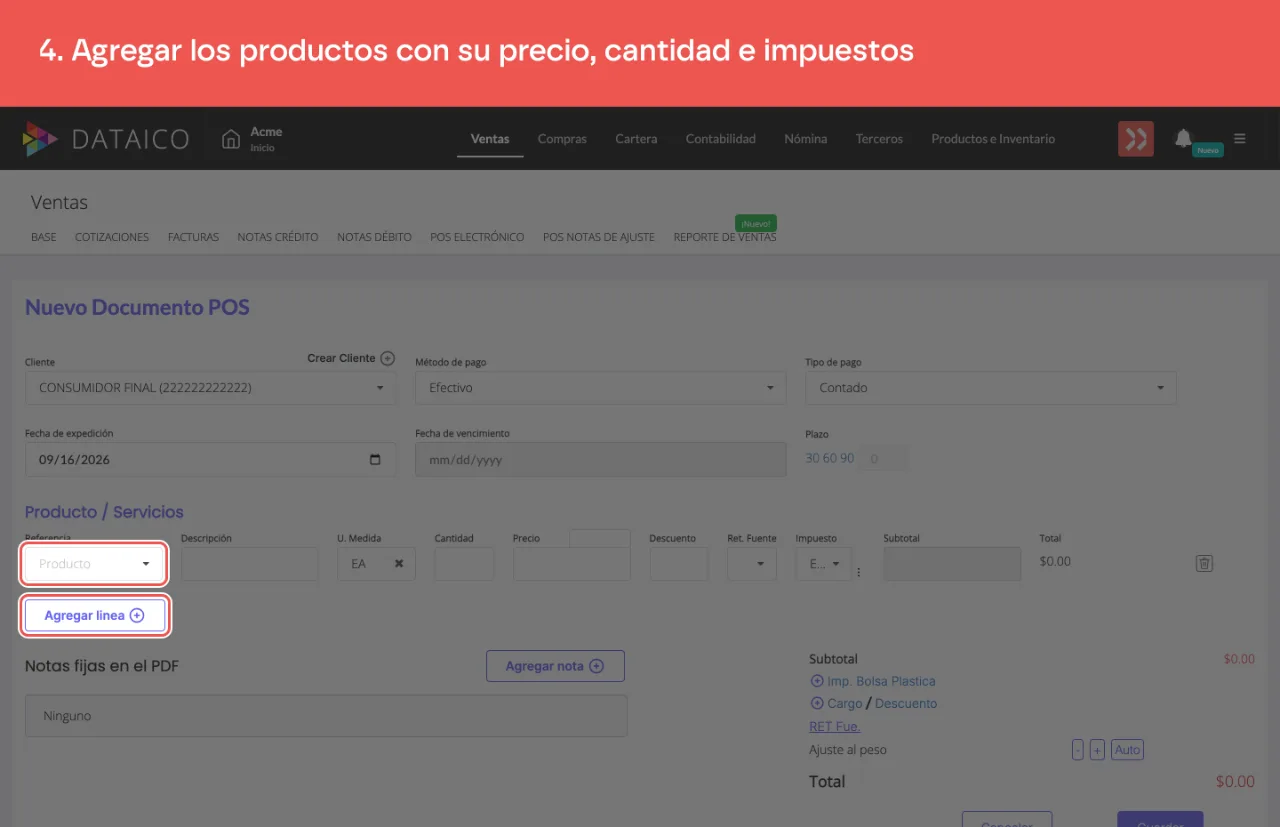
Task: Open the Impuesto dropdown
Action: click(823, 564)
